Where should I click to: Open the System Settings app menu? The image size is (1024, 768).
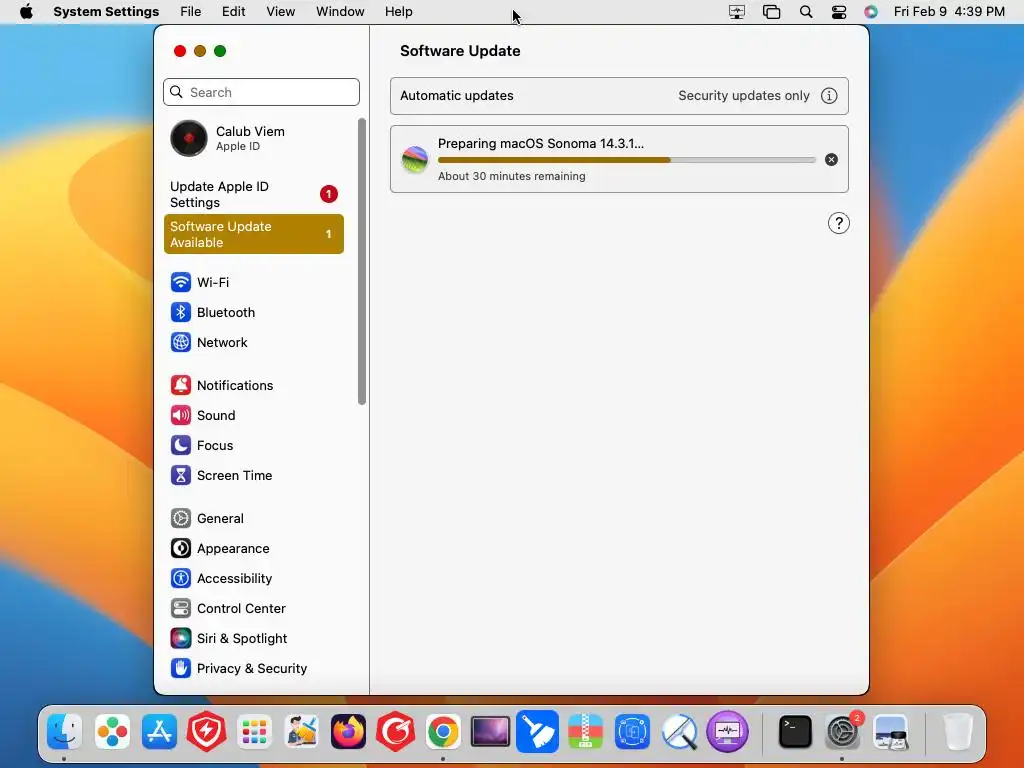(106, 12)
